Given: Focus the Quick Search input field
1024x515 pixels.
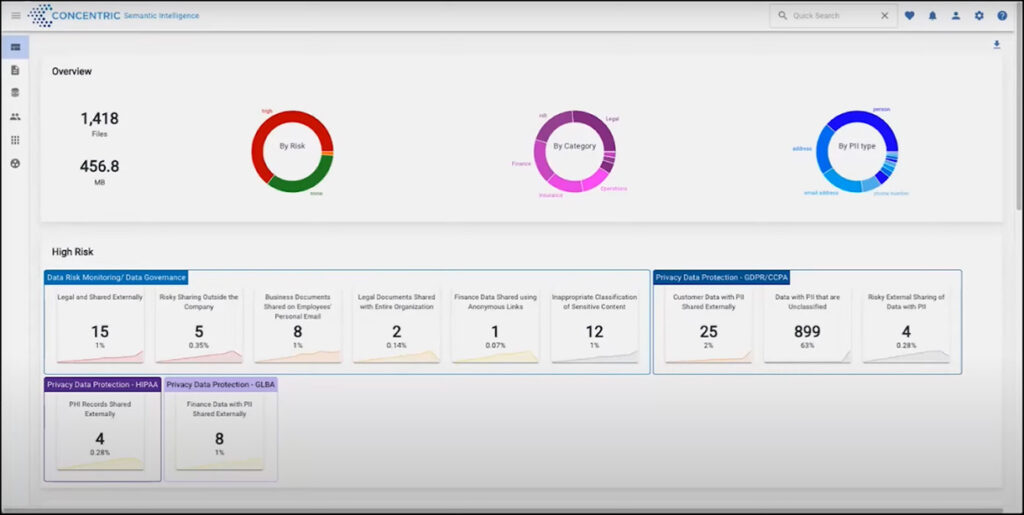Looking at the screenshot, I should pos(833,16).
